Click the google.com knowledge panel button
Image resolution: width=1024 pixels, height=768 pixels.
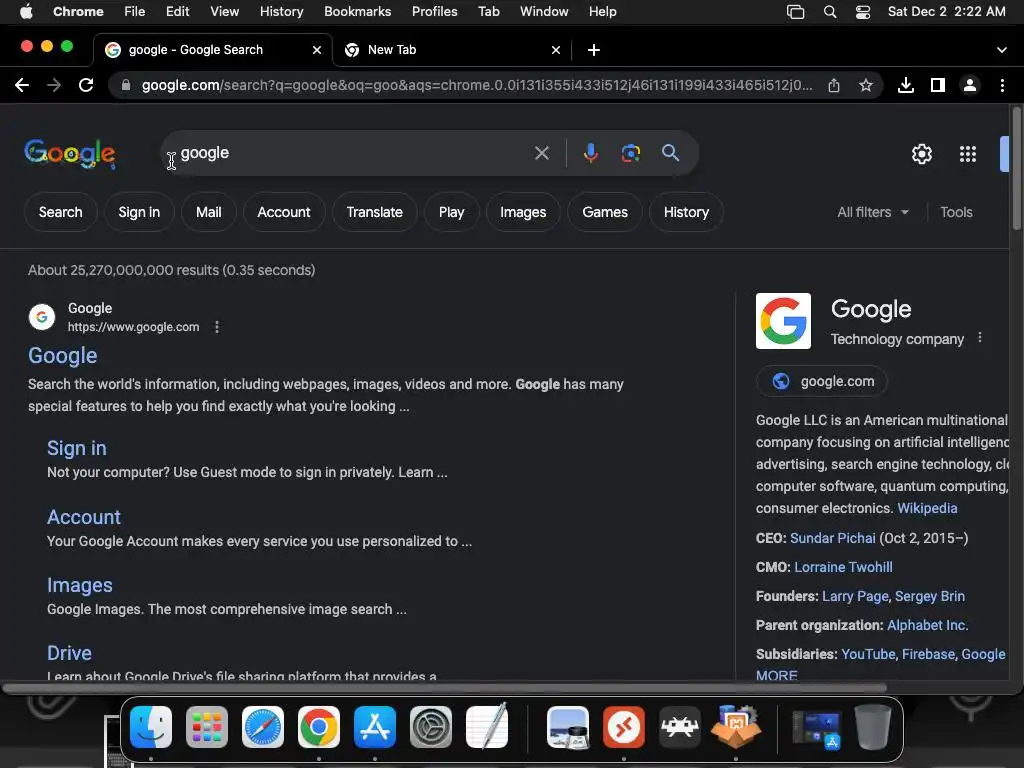click(x=822, y=381)
